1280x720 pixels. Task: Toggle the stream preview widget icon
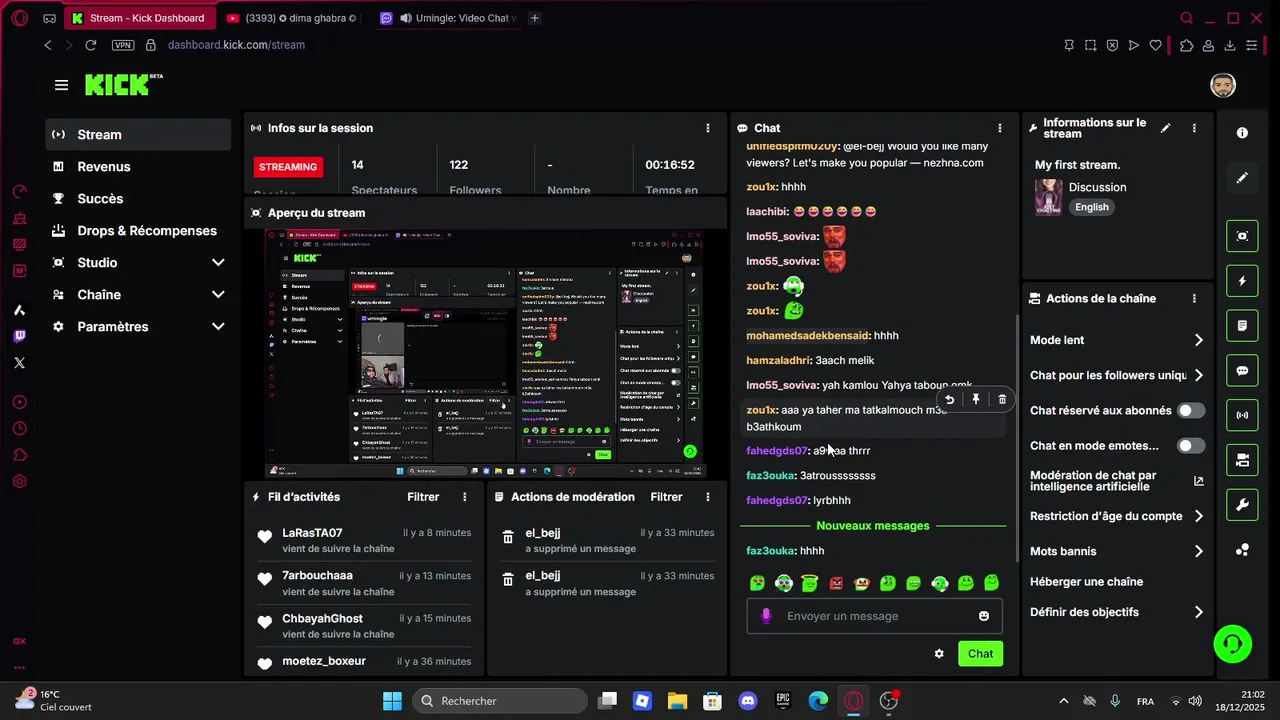(x=1242, y=236)
